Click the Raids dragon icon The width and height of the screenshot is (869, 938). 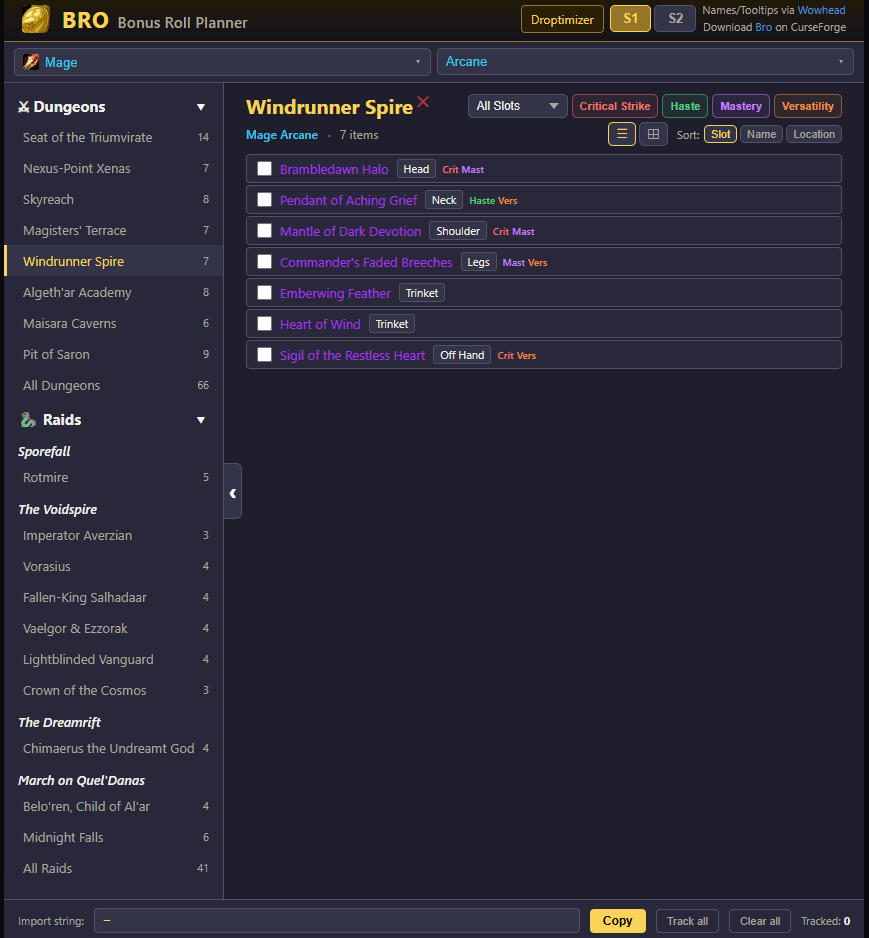[x=28, y=419]
